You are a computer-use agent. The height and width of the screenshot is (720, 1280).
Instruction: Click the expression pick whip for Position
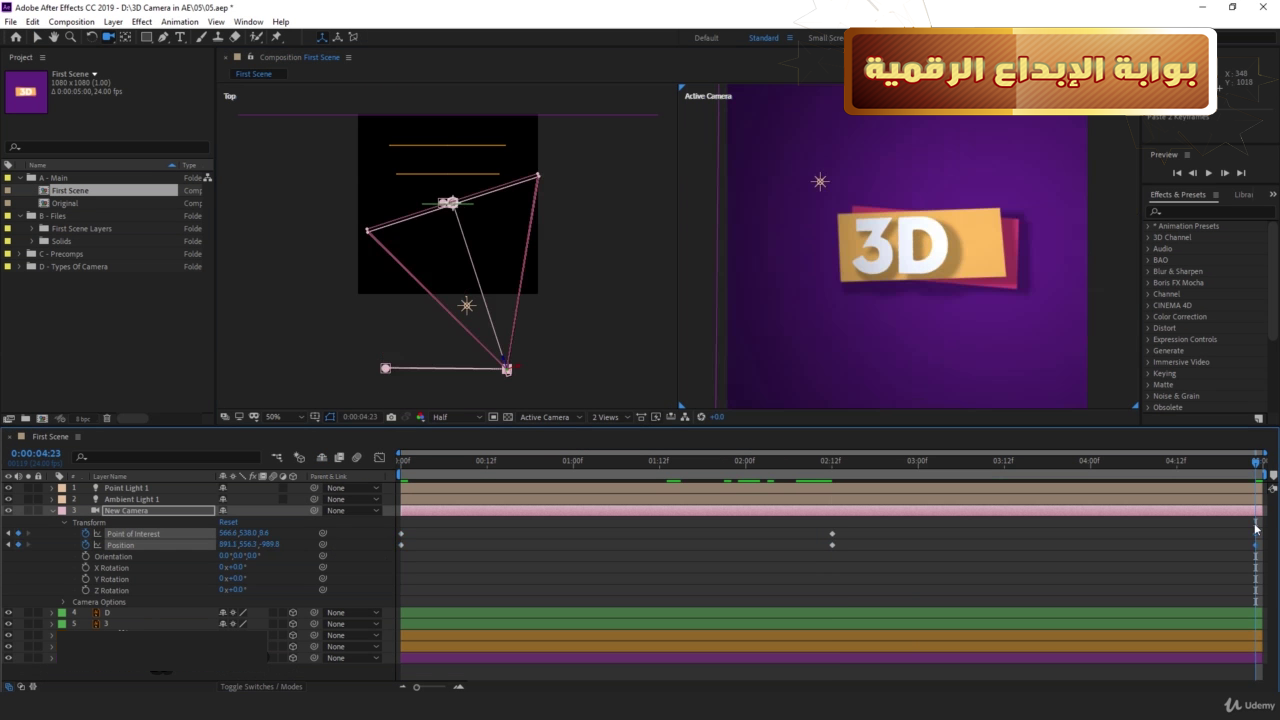point(322,545)
